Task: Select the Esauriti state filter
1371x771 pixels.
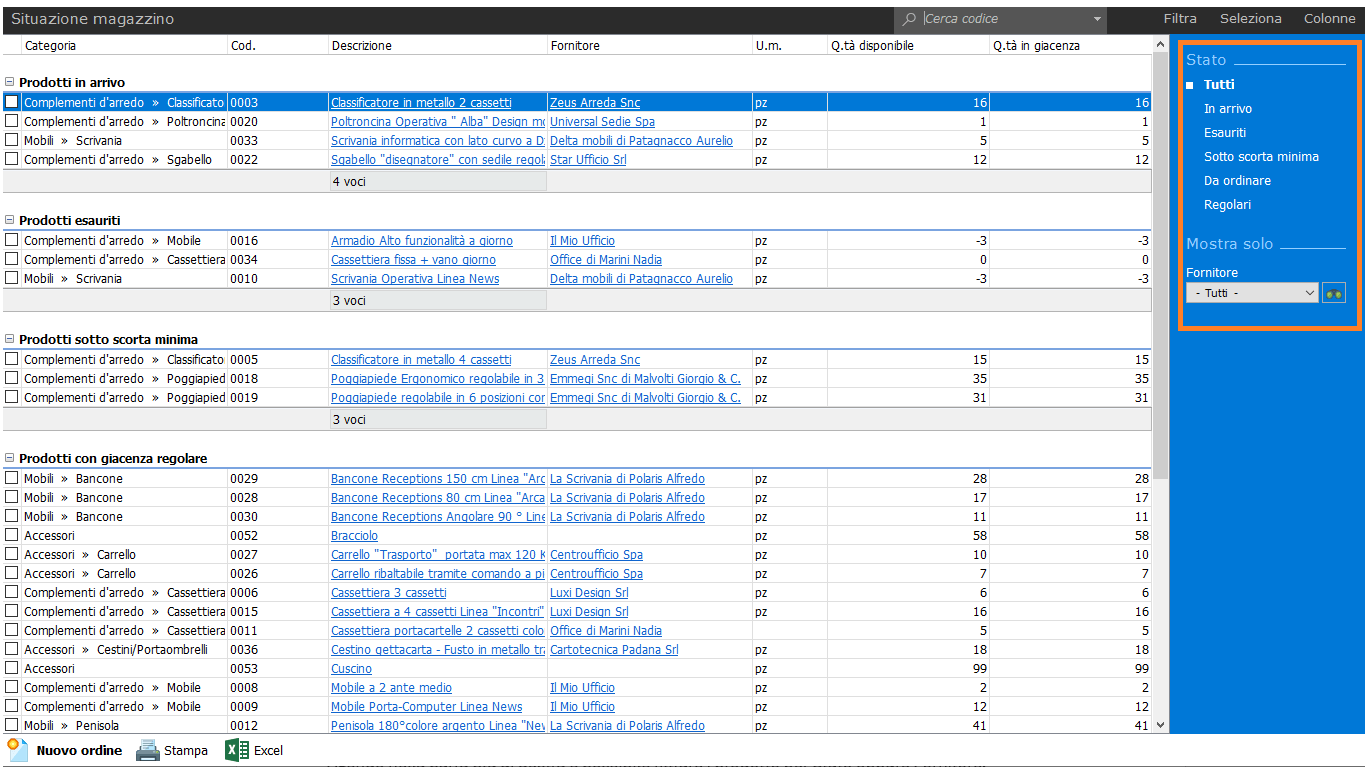Action: coord(1225,133)
